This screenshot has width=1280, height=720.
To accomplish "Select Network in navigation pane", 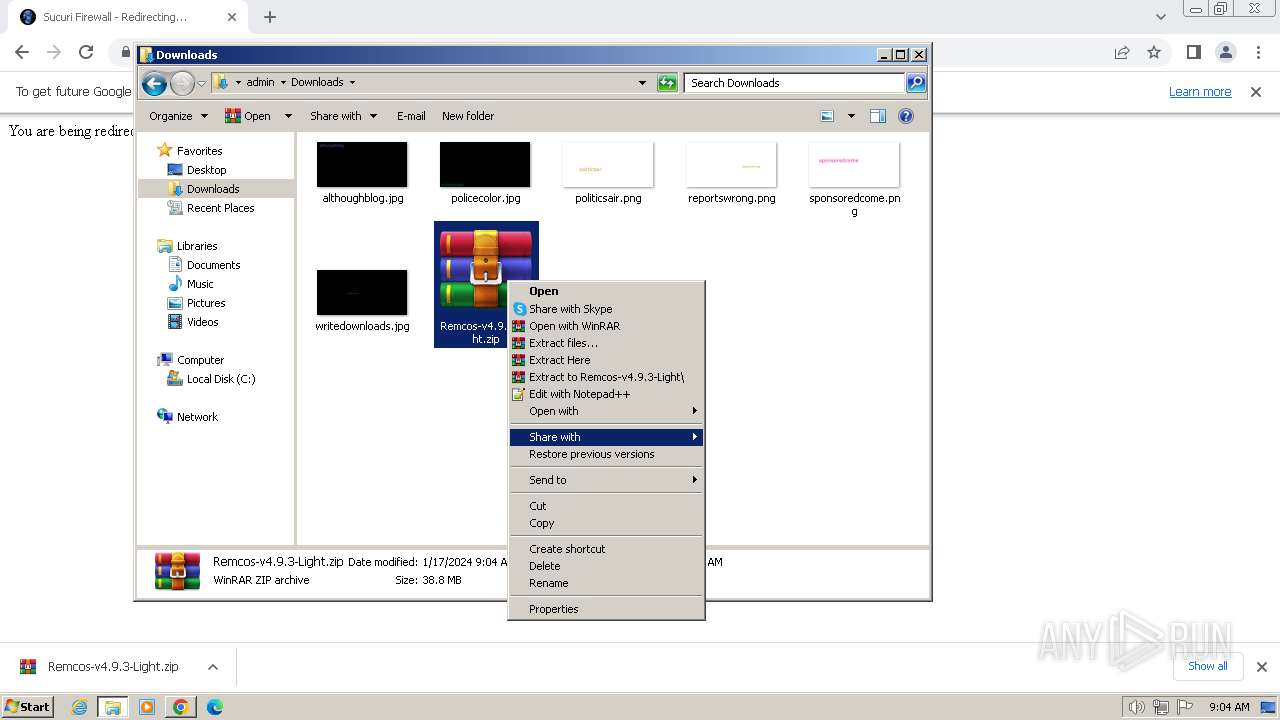I will click(197, 417).
